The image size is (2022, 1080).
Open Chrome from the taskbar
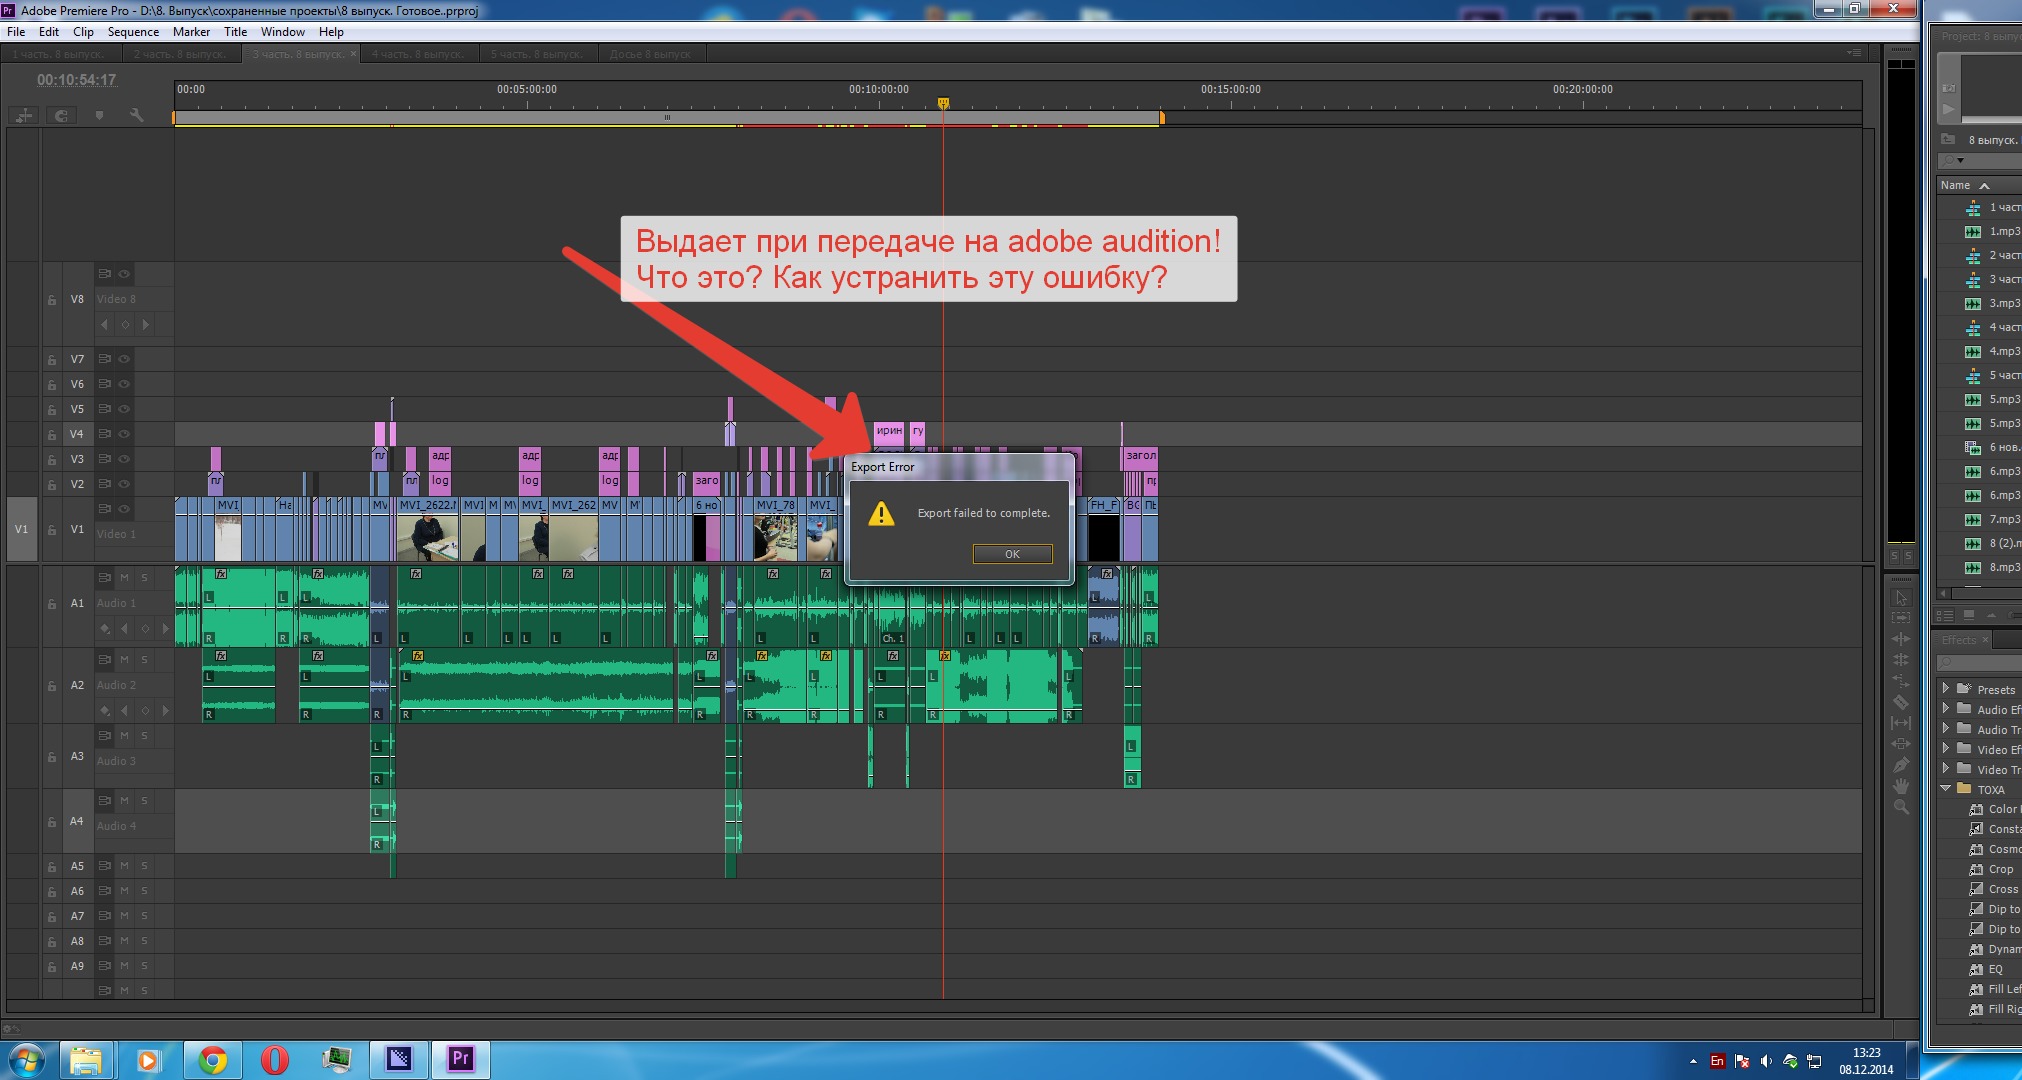tap(212, 1060)
